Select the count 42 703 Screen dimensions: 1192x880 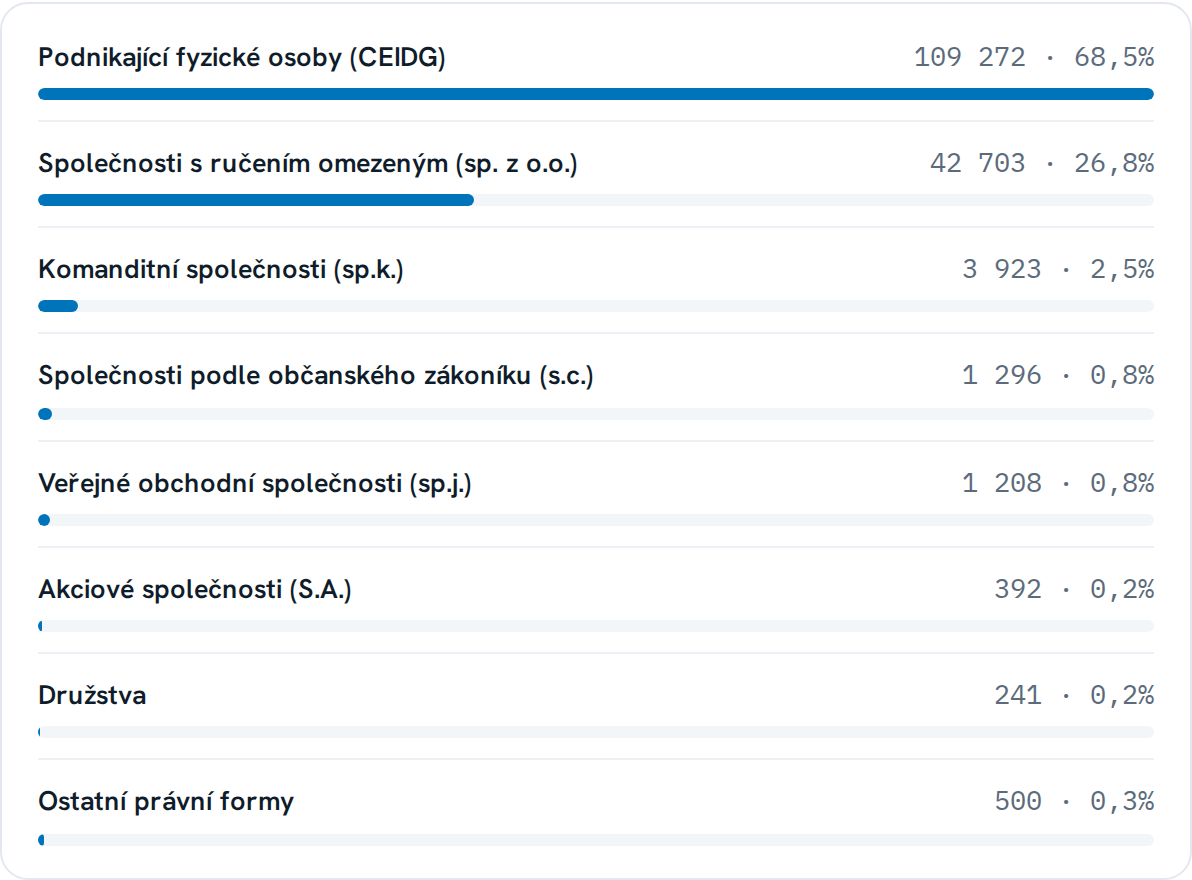point(978,163)
